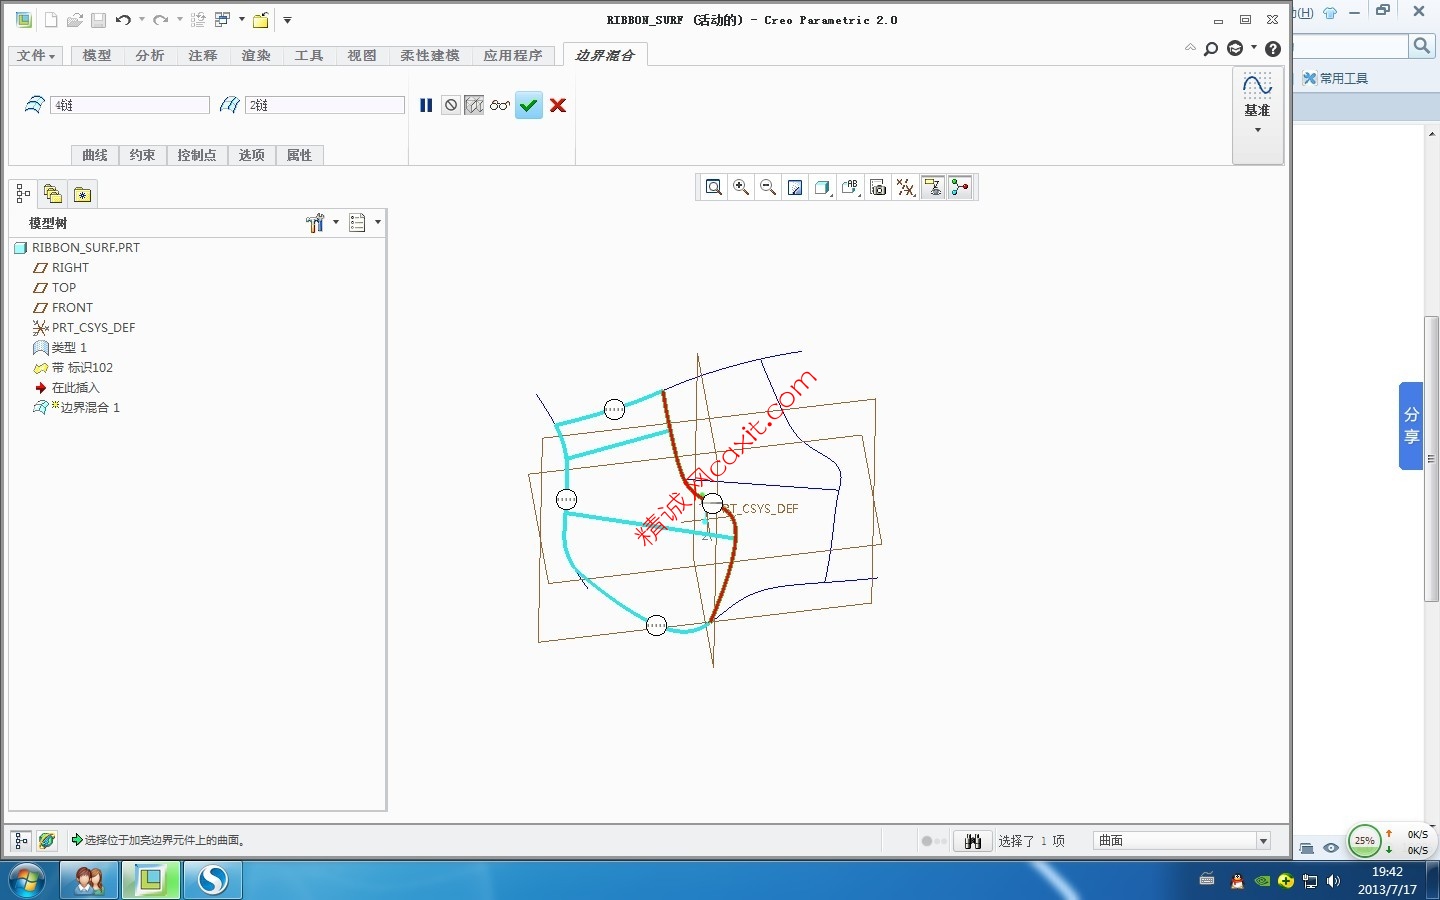Image resolution: width=1440 pixels, height=900 pixels.
Task: Click the close window folder icon
Action: pyautogui.click(x=261, y=20)
